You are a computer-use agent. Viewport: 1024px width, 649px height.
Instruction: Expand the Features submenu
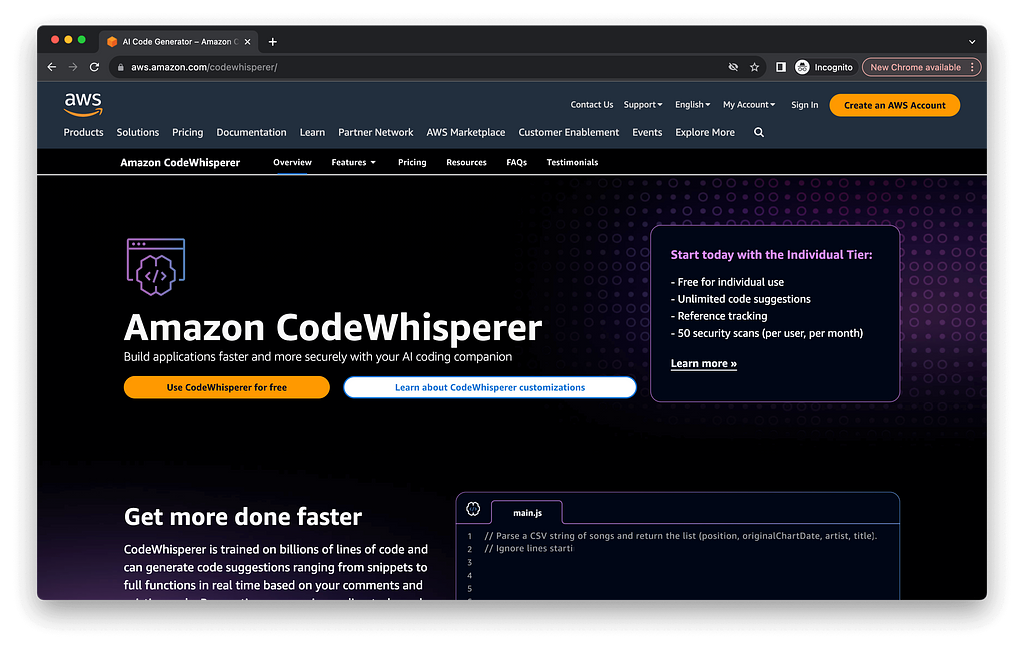click(353, 163)
